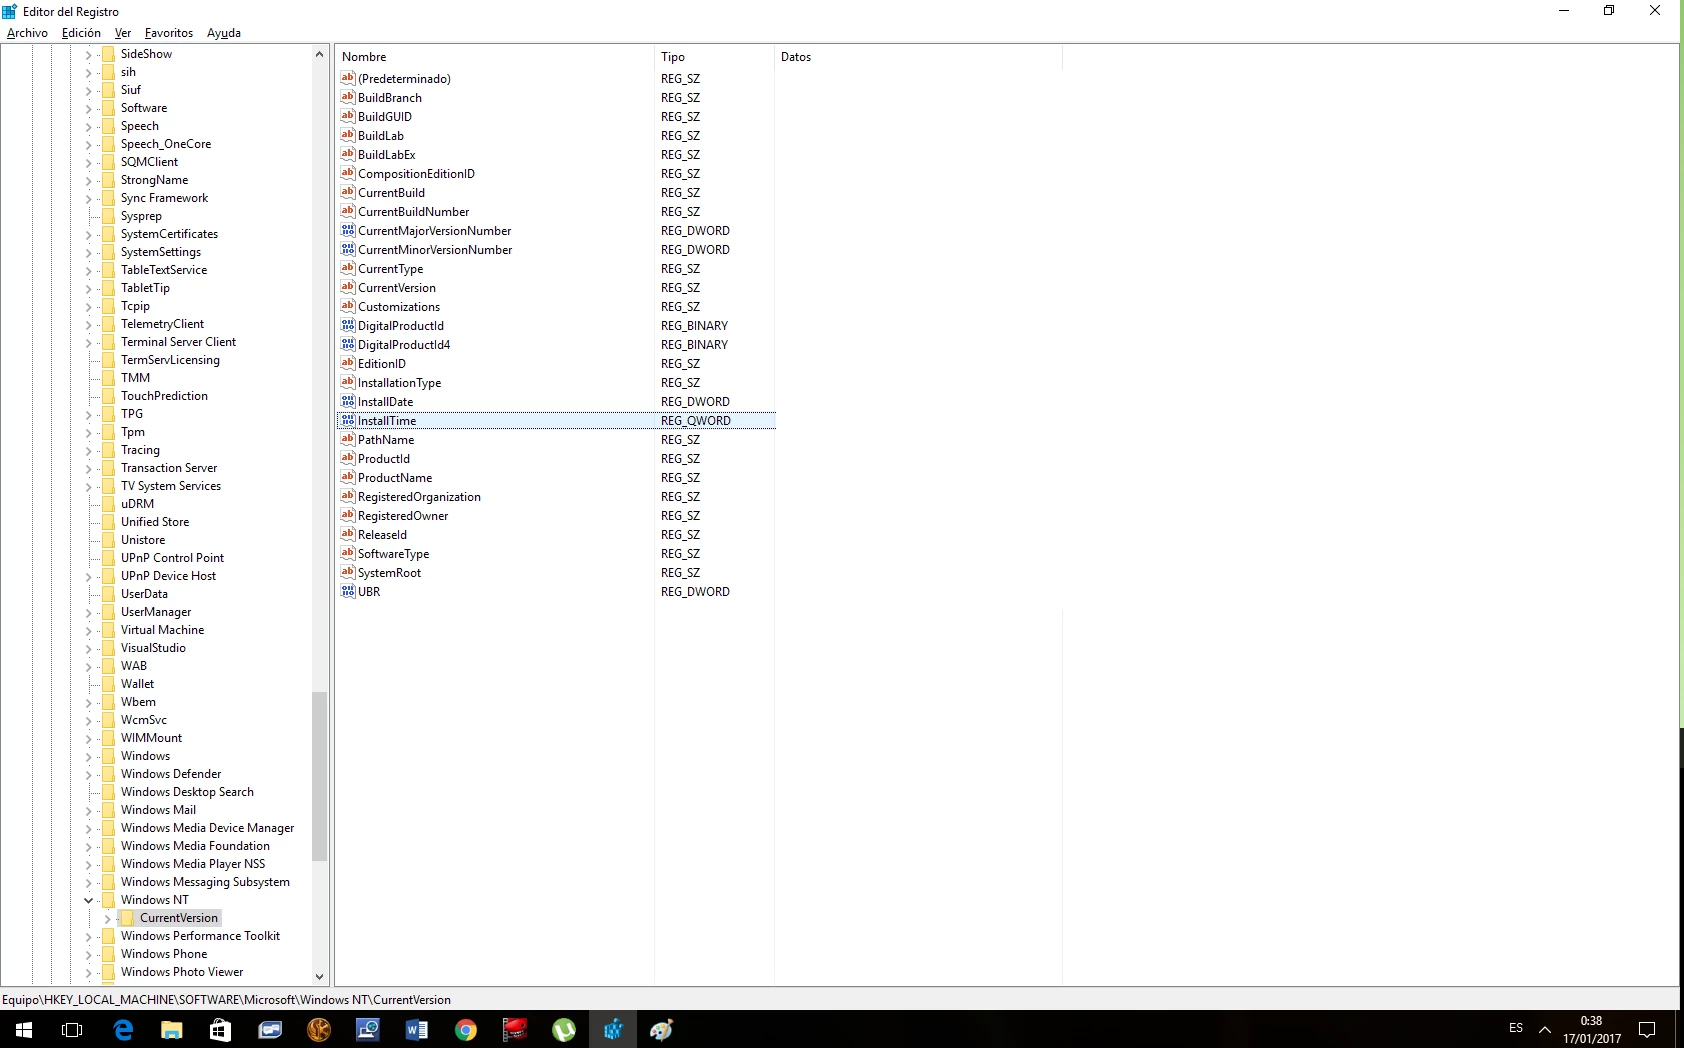Click the Datos column header
1684x1048 pixels.
[918, 57]
